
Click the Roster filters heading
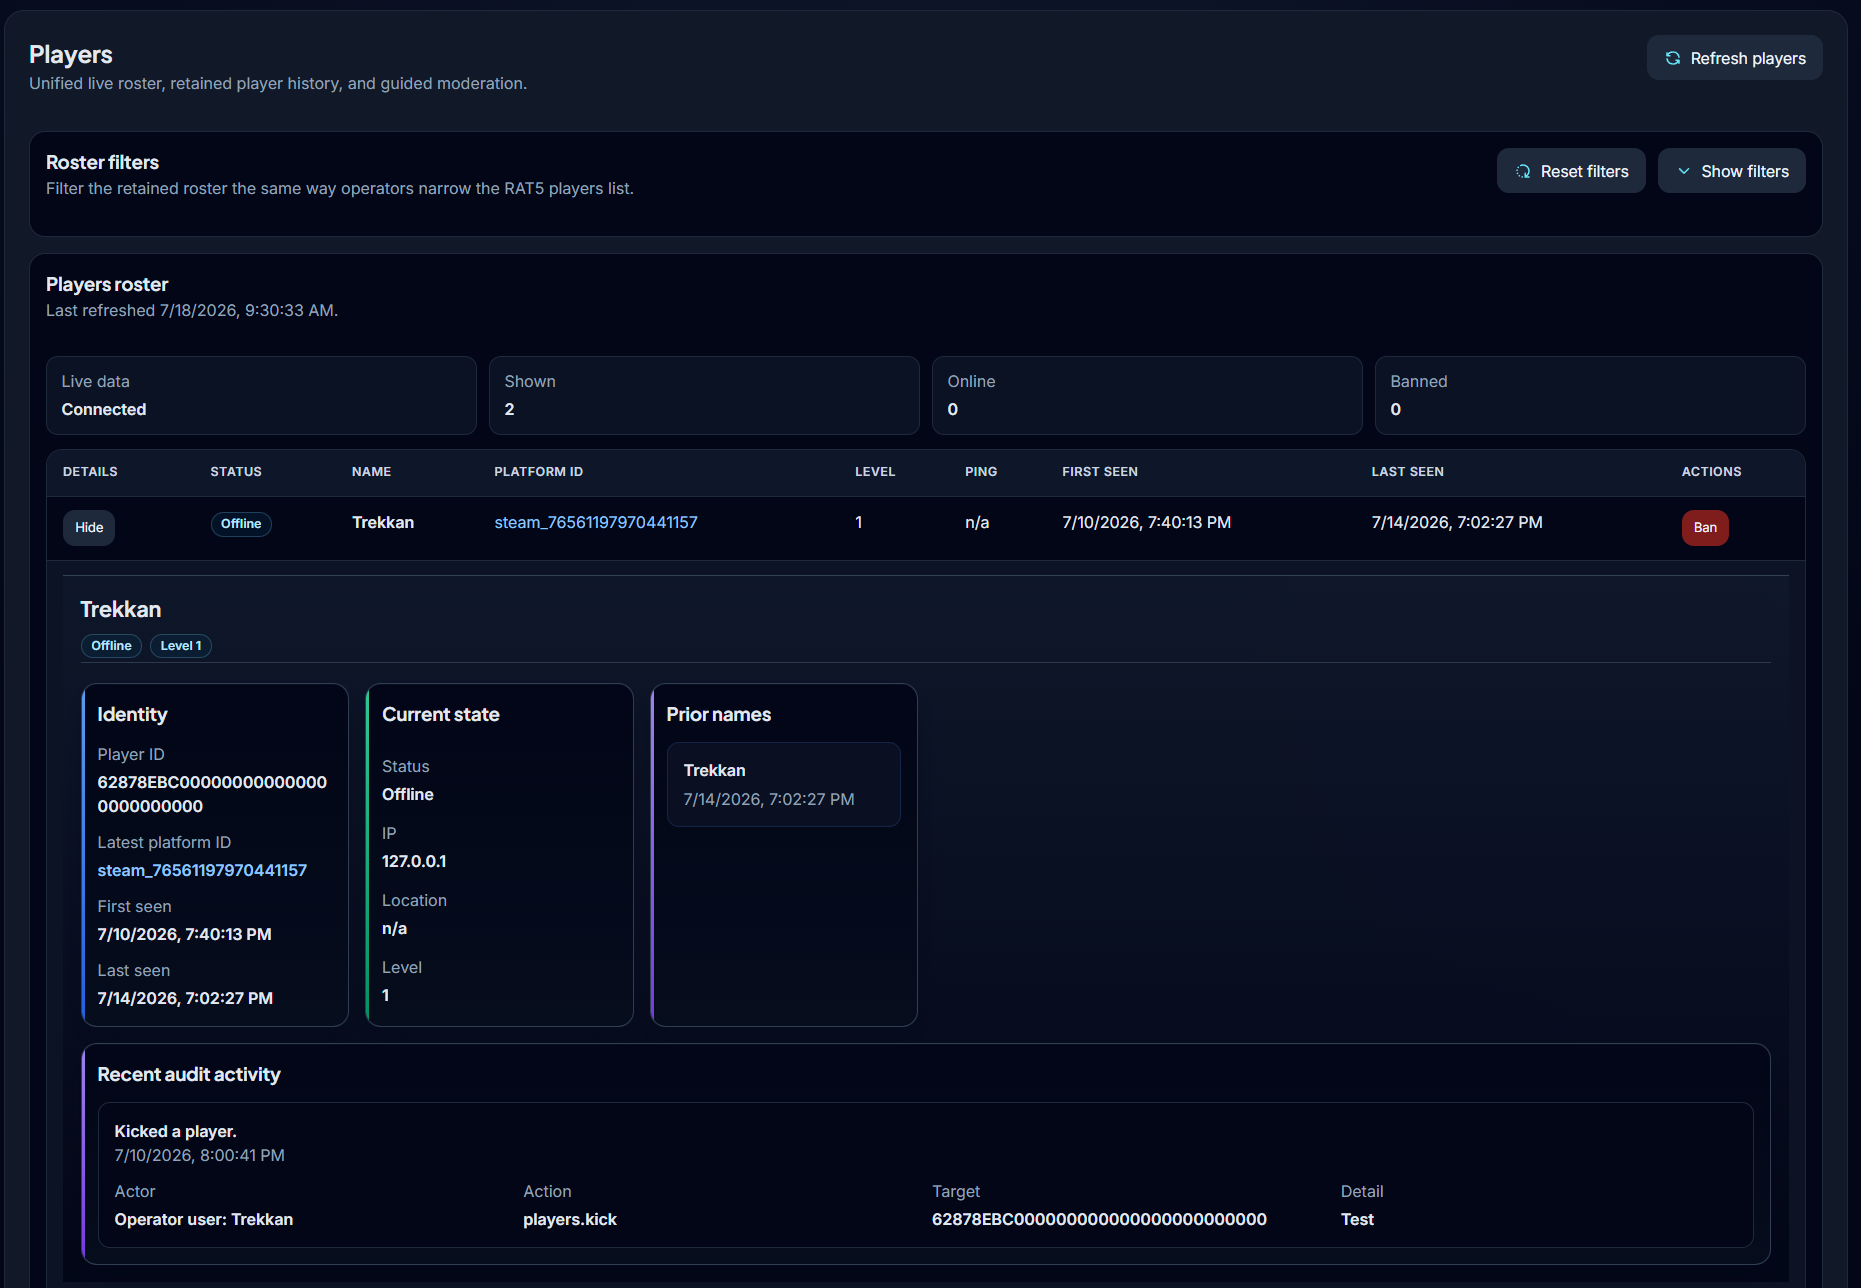click(x=102, y=162)
